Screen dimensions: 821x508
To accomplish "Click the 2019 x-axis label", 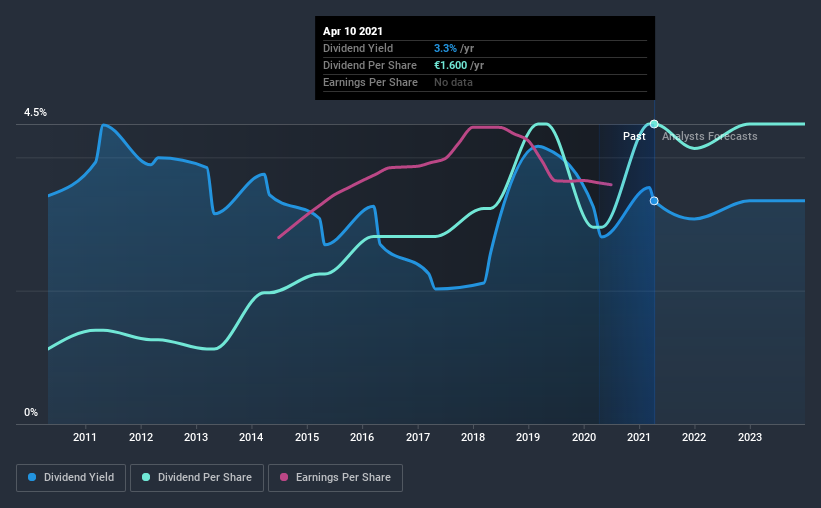I will pos(528,437).
